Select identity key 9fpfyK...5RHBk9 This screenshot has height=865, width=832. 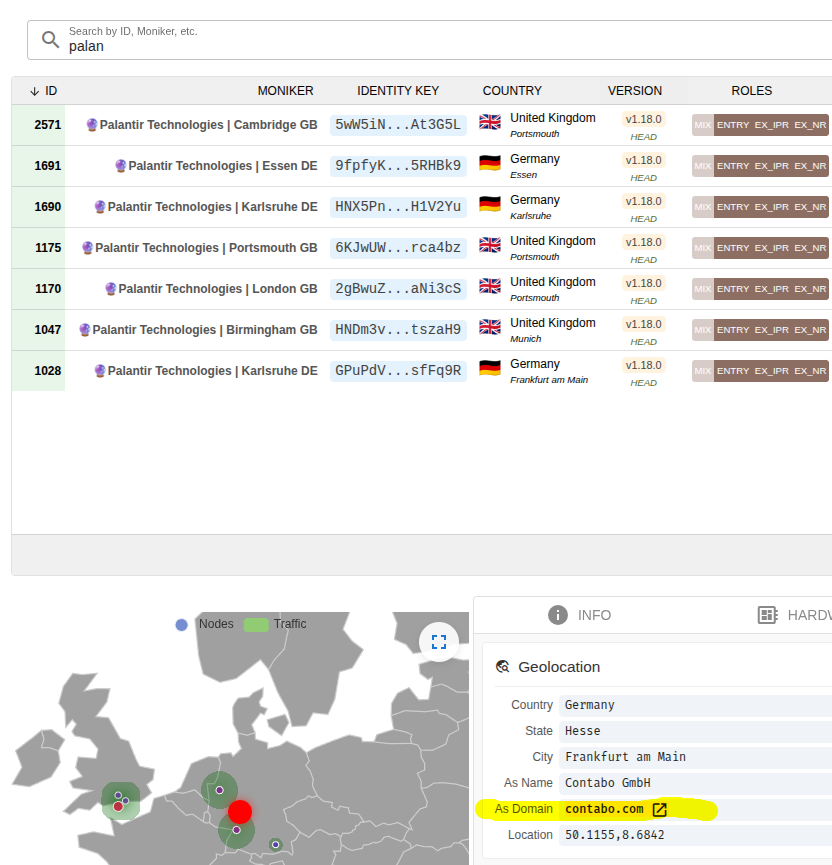(398, 166)
